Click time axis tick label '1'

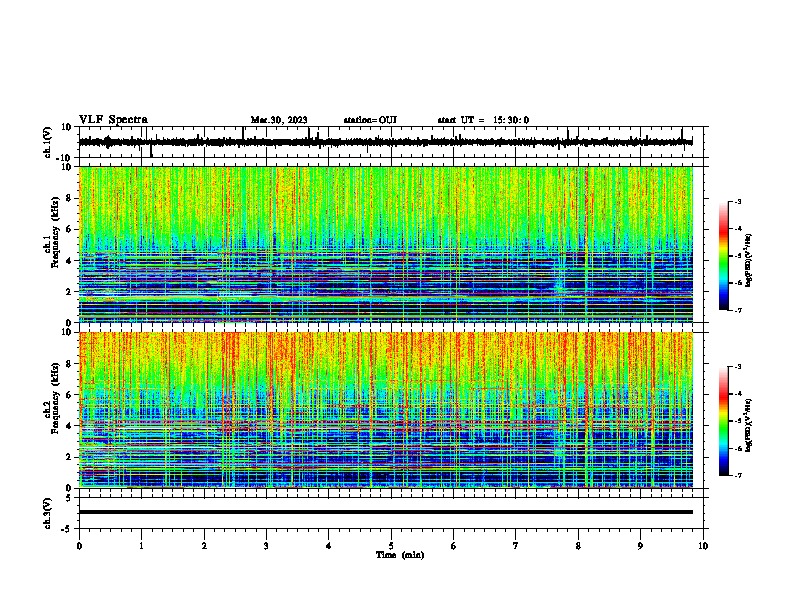tap(141, 546)
